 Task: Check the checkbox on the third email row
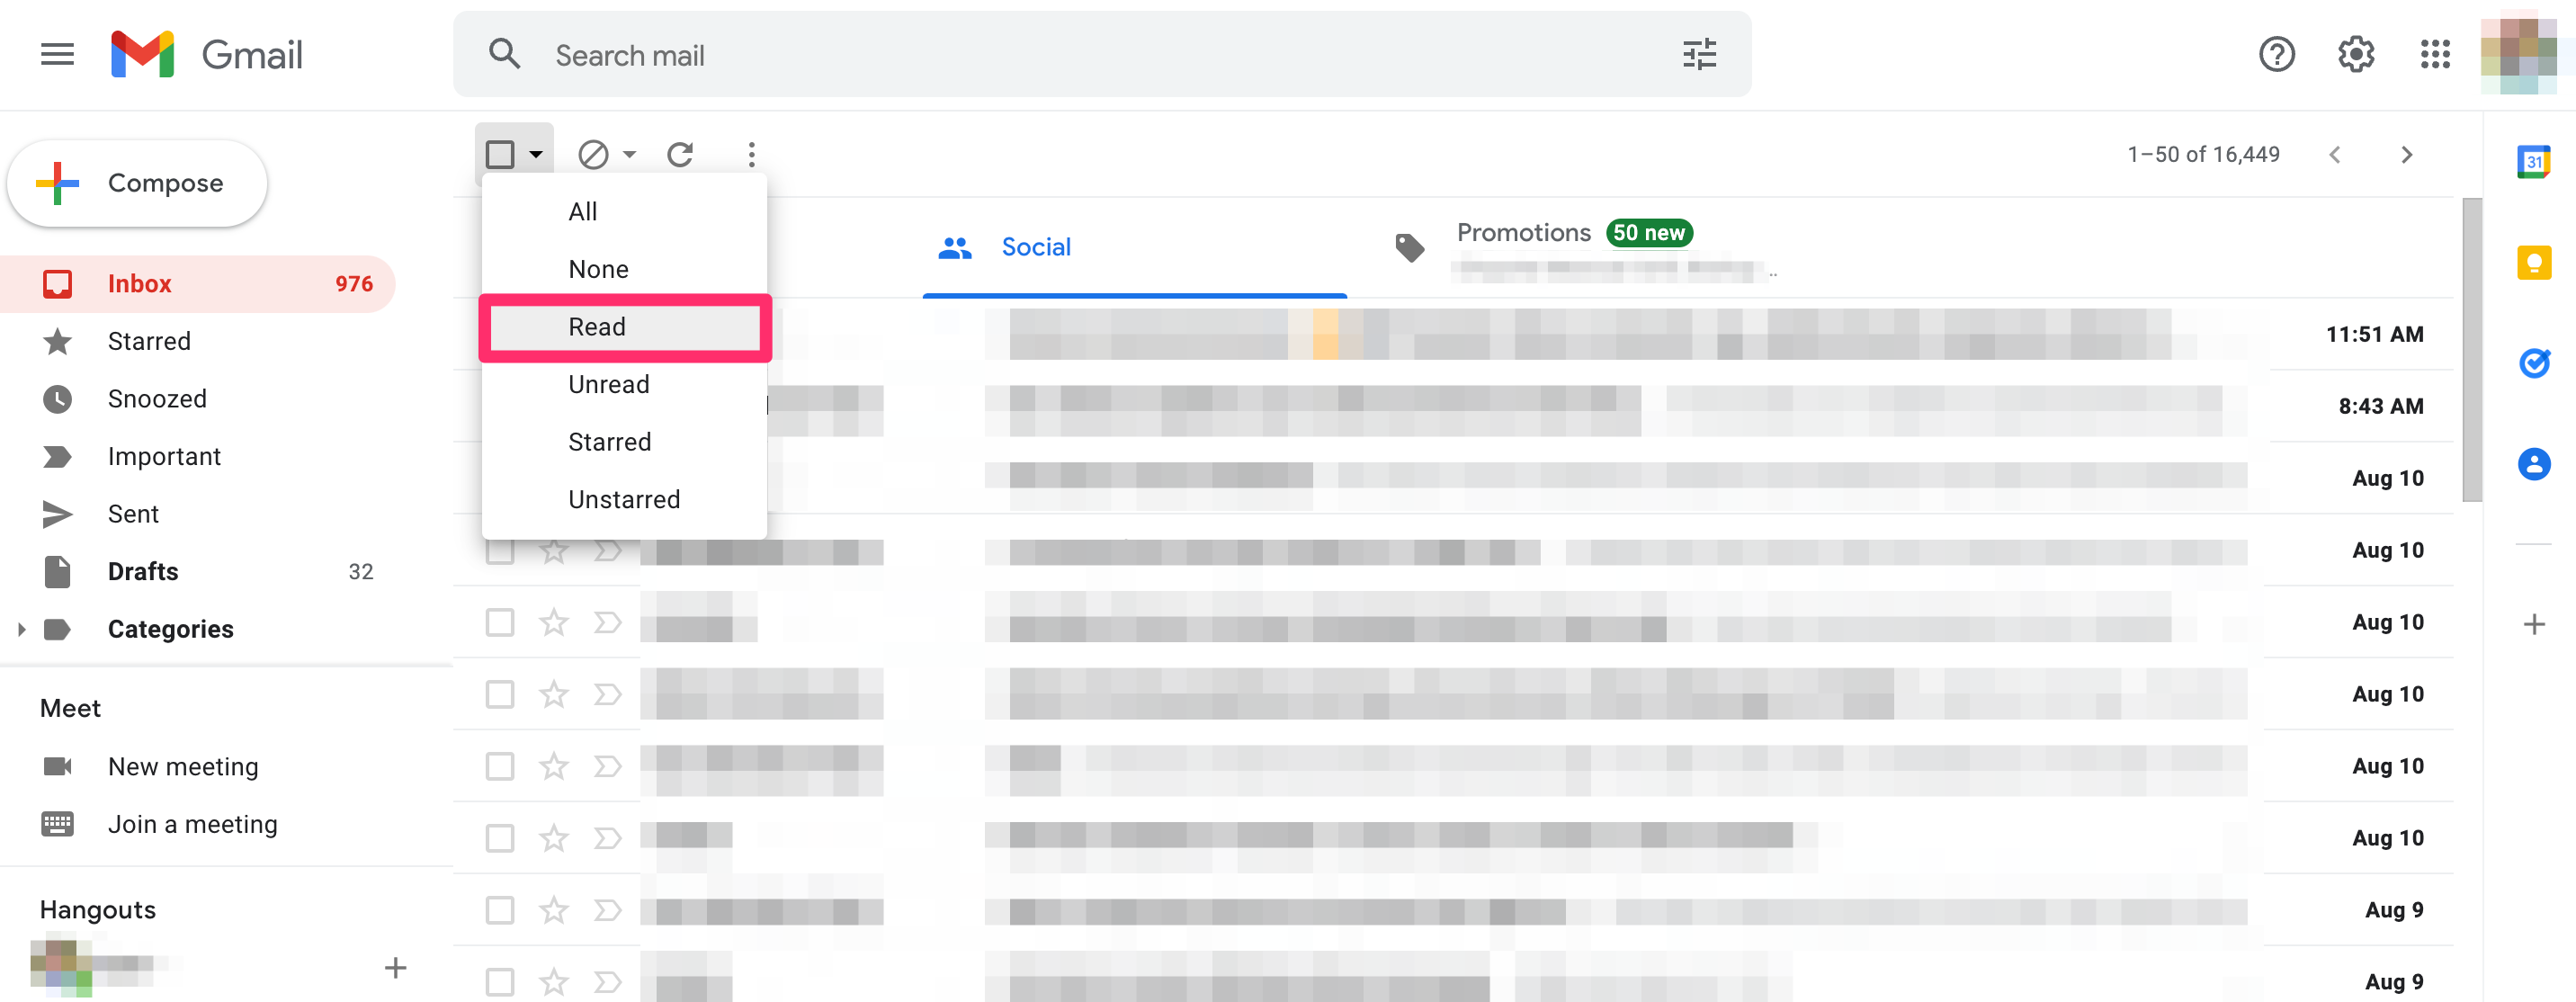tap(500, 478)
